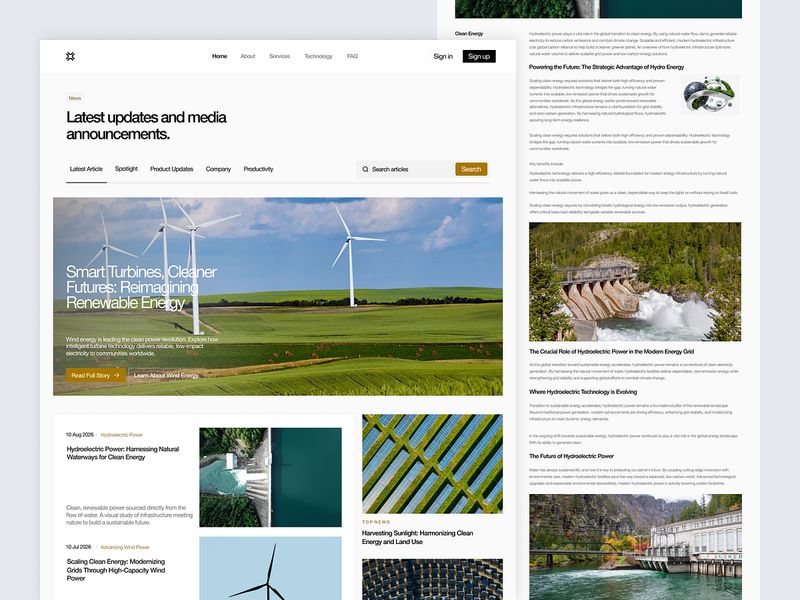The width and height of the screenshot is (800, 600).
Task: Open the Productivity tab
Action: (x=258, y=169)
